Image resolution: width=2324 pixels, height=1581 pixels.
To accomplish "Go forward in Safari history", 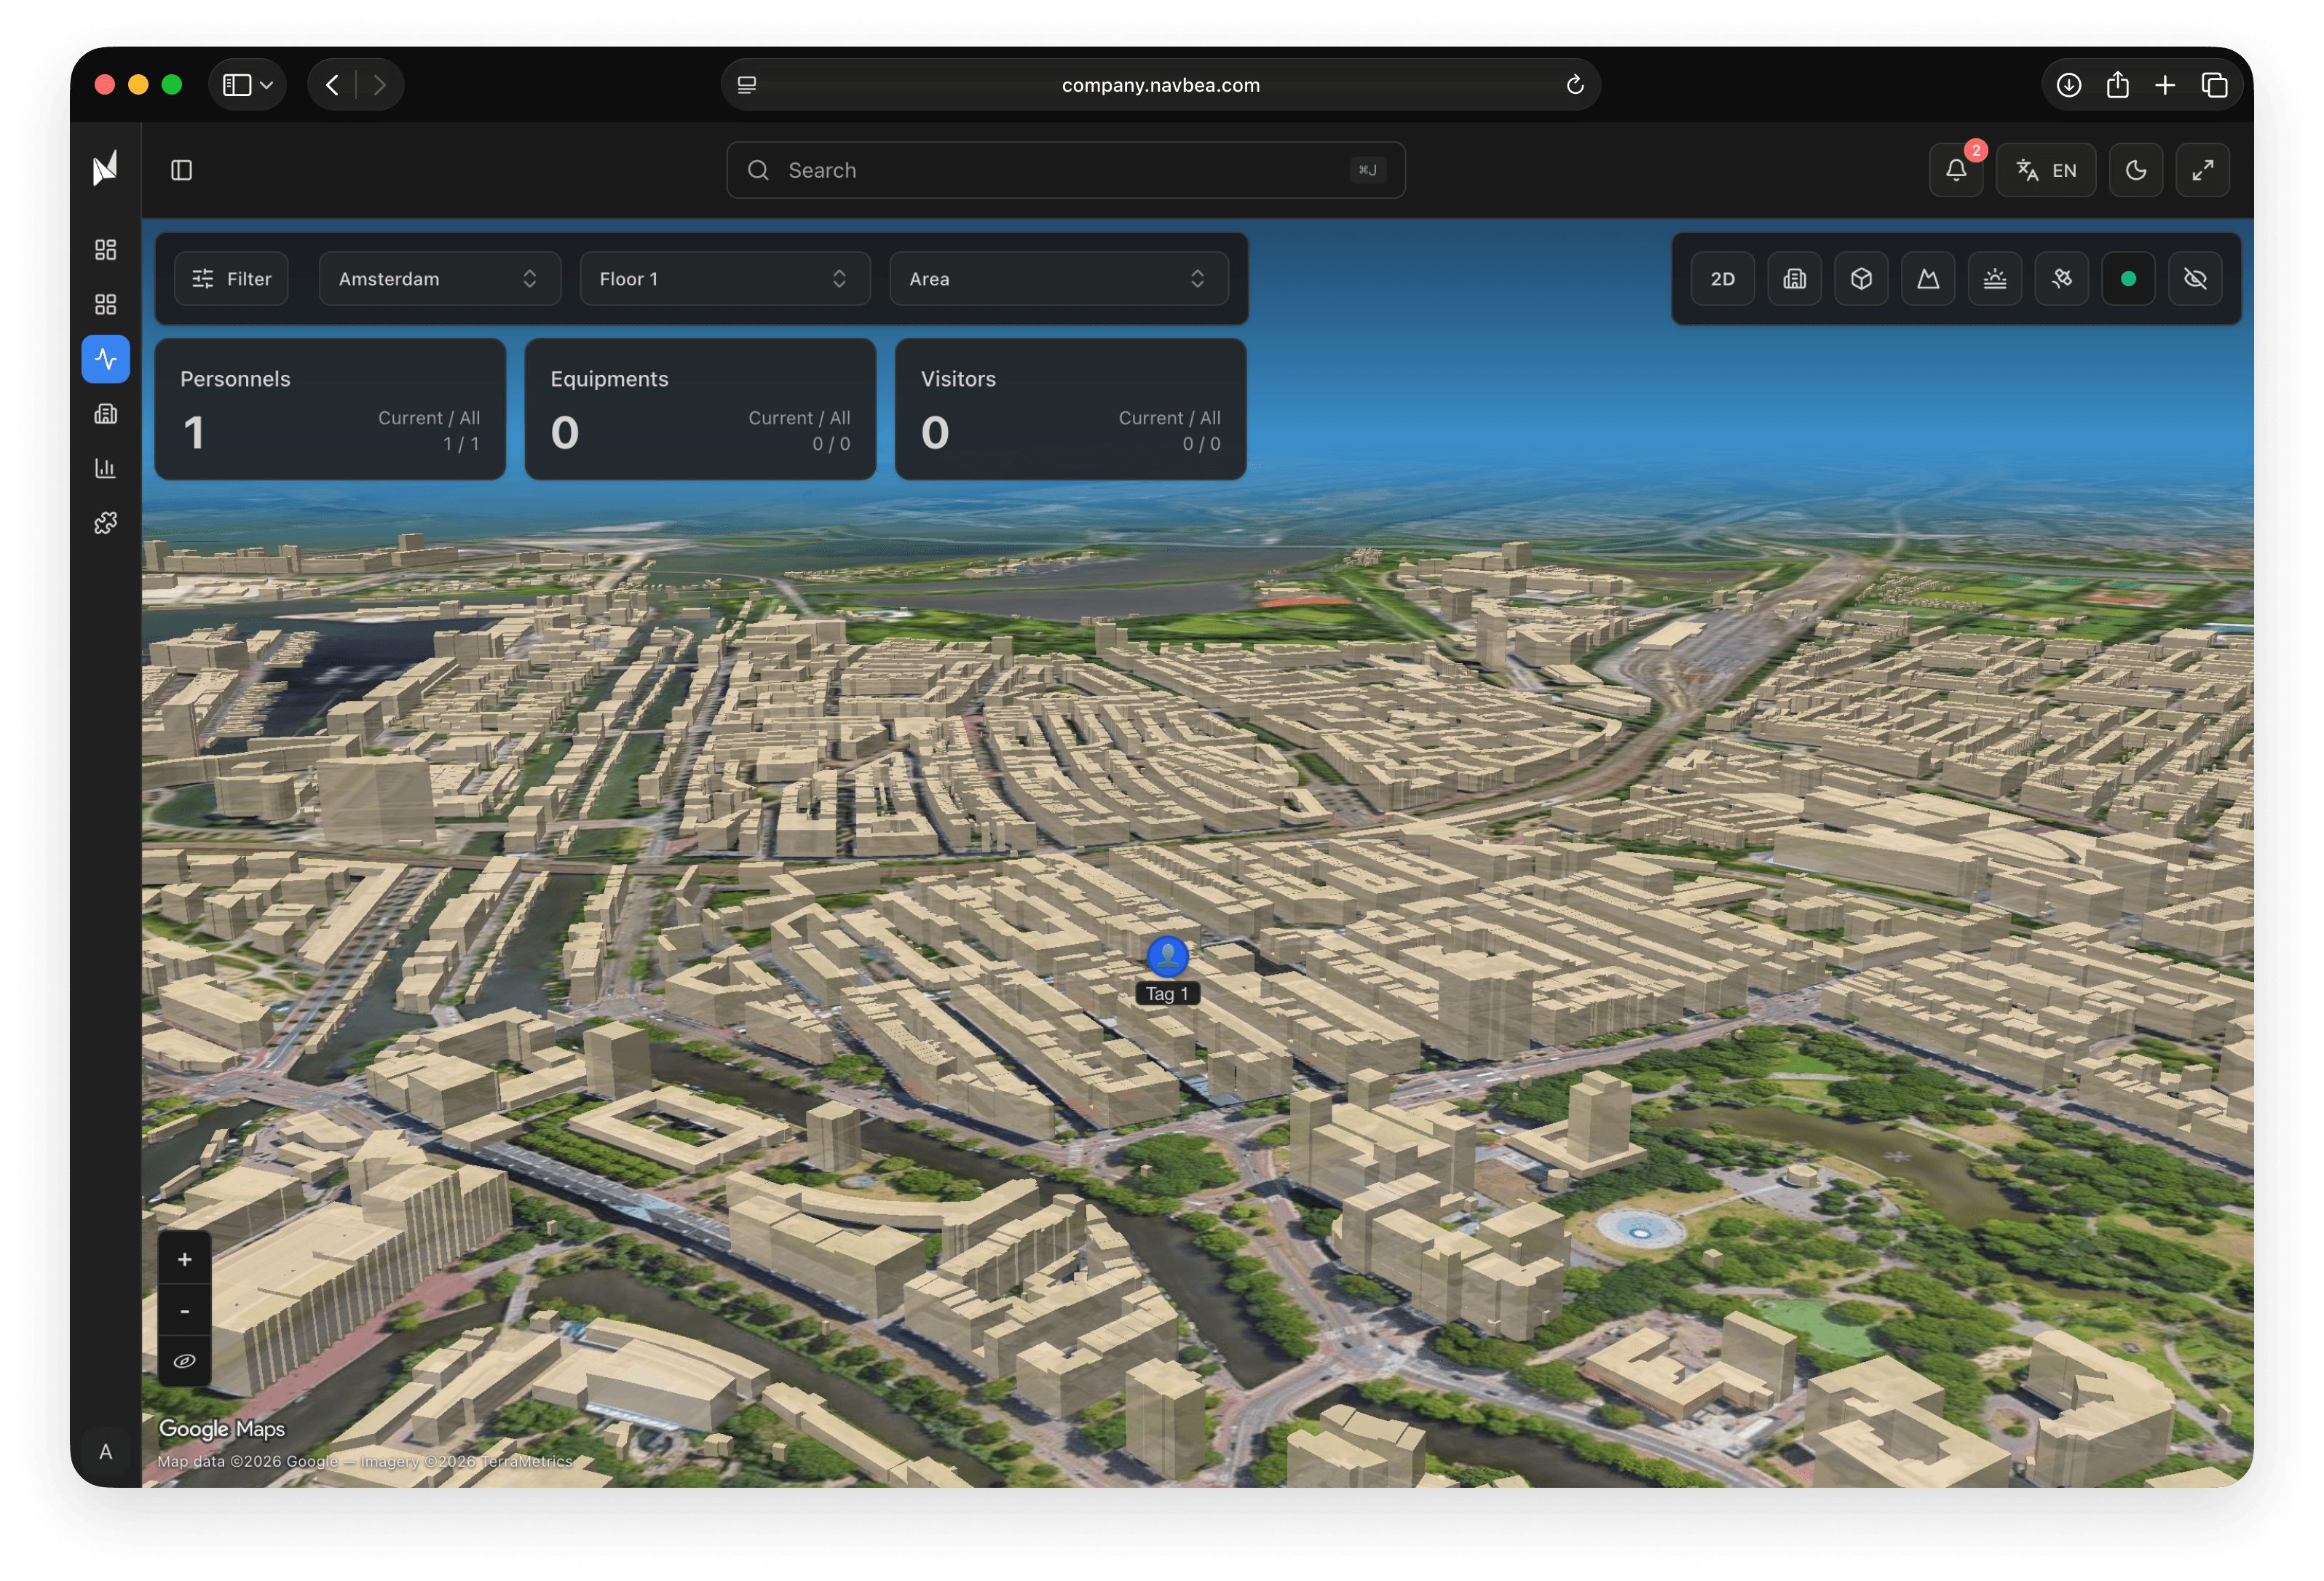I will (379, 85).
